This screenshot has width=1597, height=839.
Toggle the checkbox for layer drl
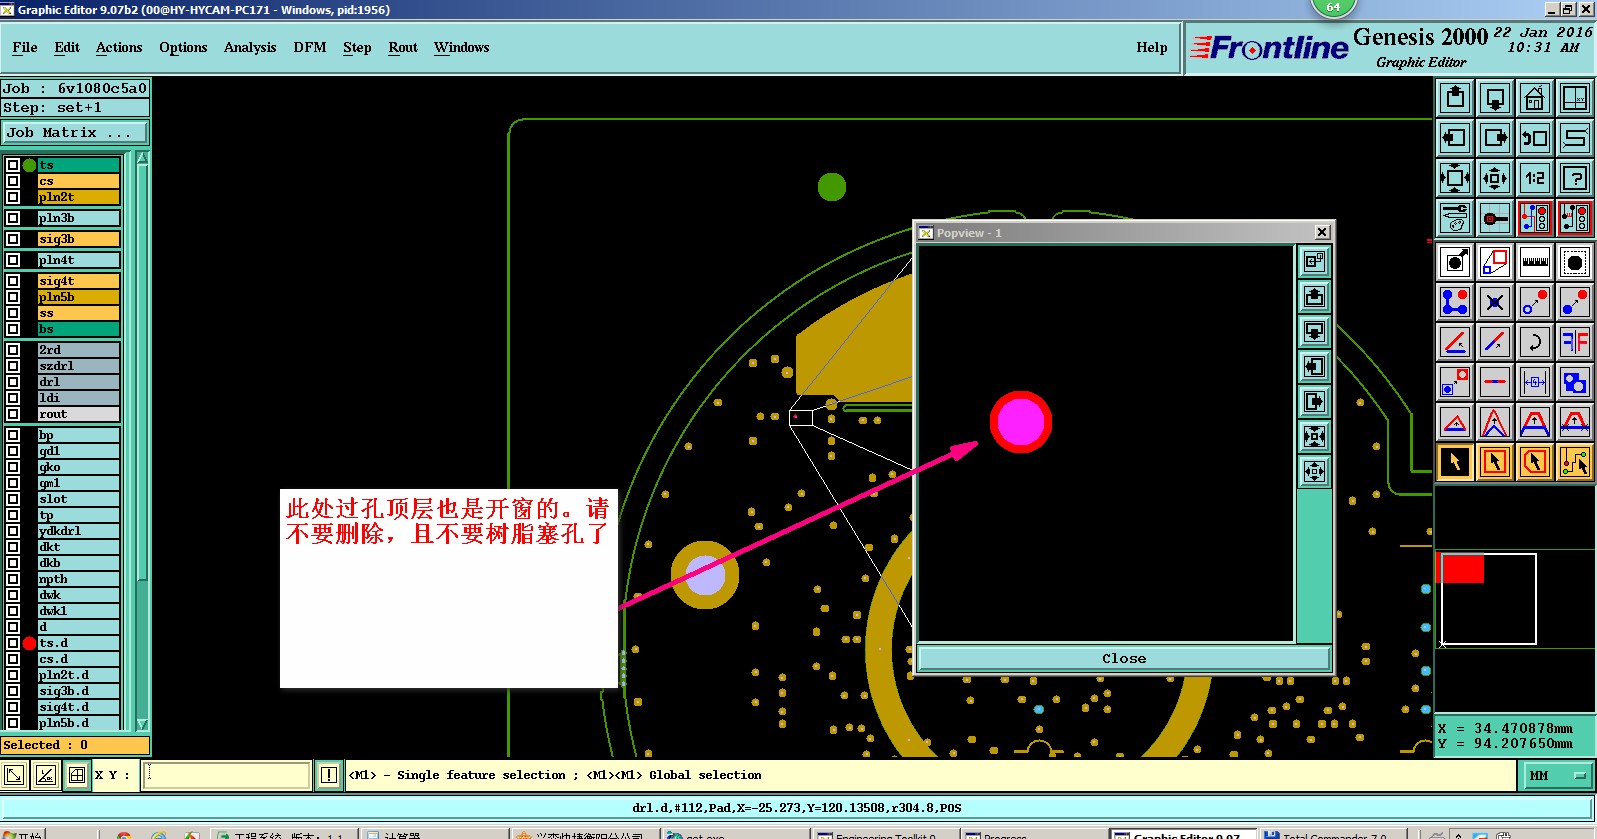(x=13, y=382)
